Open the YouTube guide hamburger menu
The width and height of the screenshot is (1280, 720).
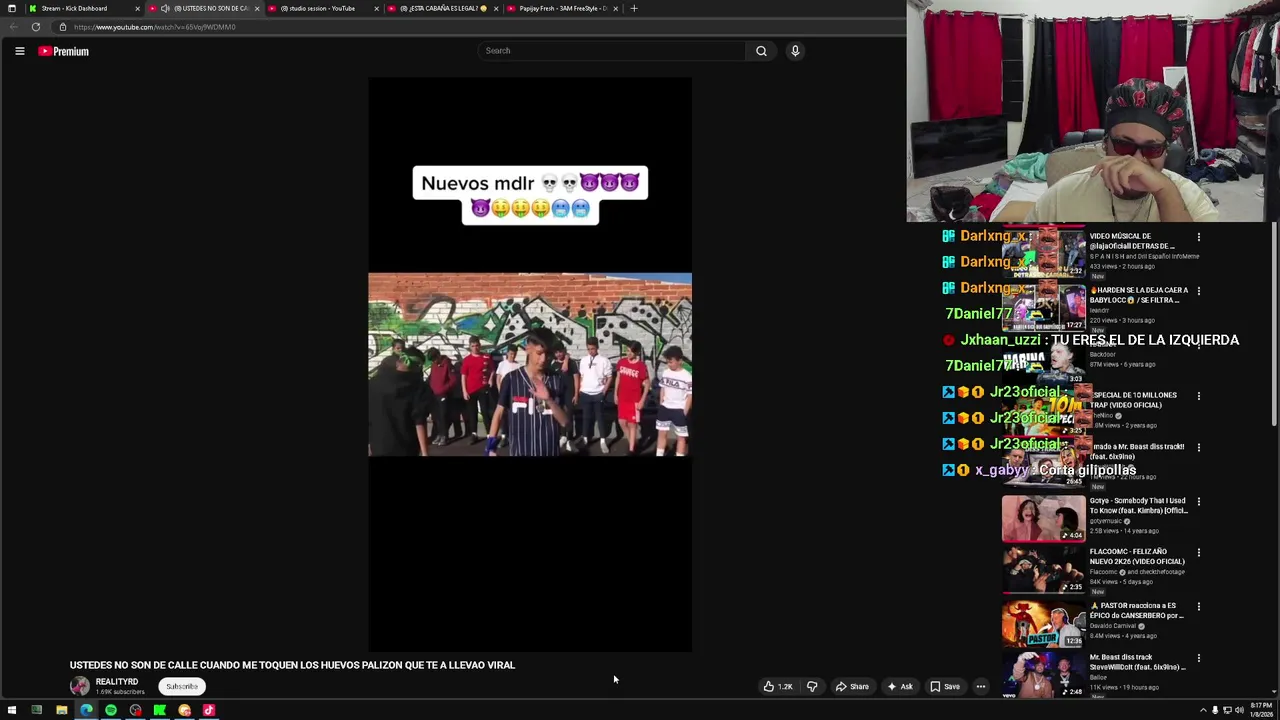[19, 51]
